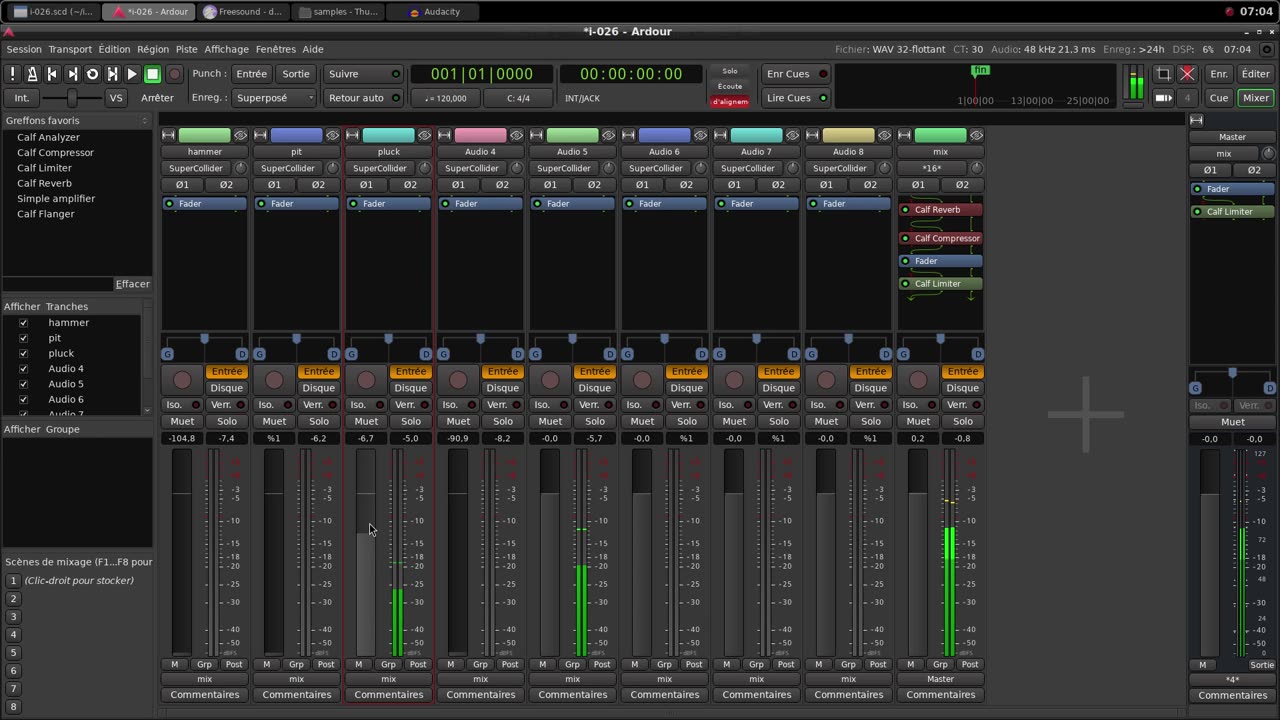Viewport: 1280px width, 720px height.
Task: Switch to the Éditer editor view
Action: [x=1255, y=74]
